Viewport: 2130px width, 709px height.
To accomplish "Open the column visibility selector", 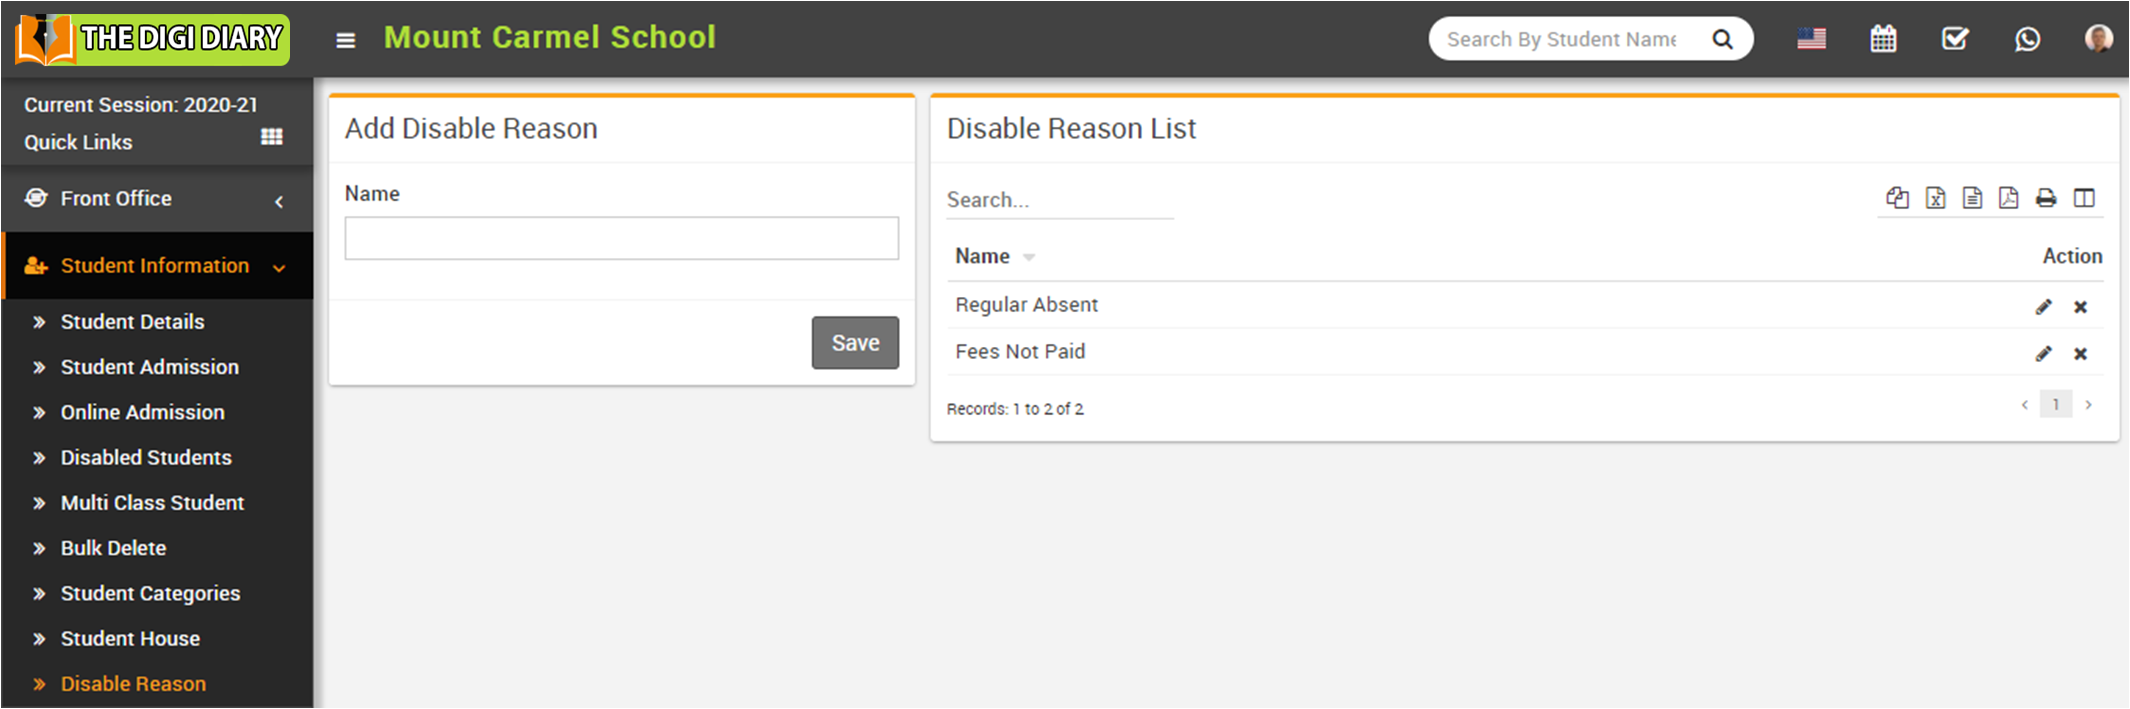I will [x=2084, y=198].
